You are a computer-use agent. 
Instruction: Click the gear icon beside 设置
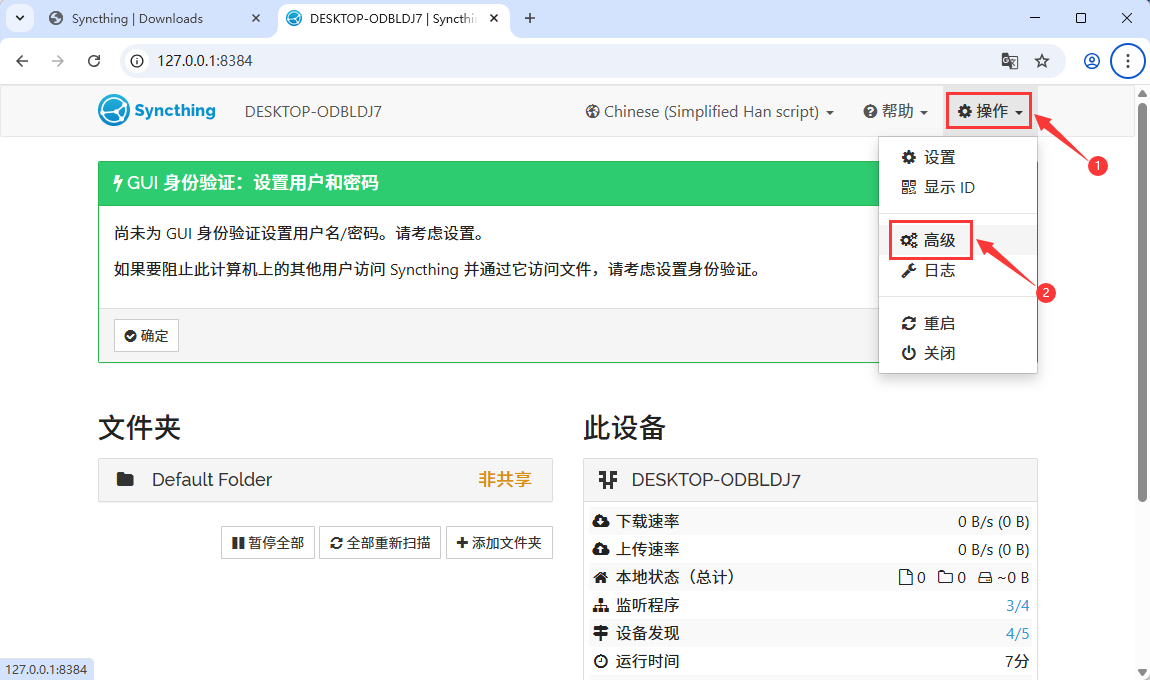[909, 158]
